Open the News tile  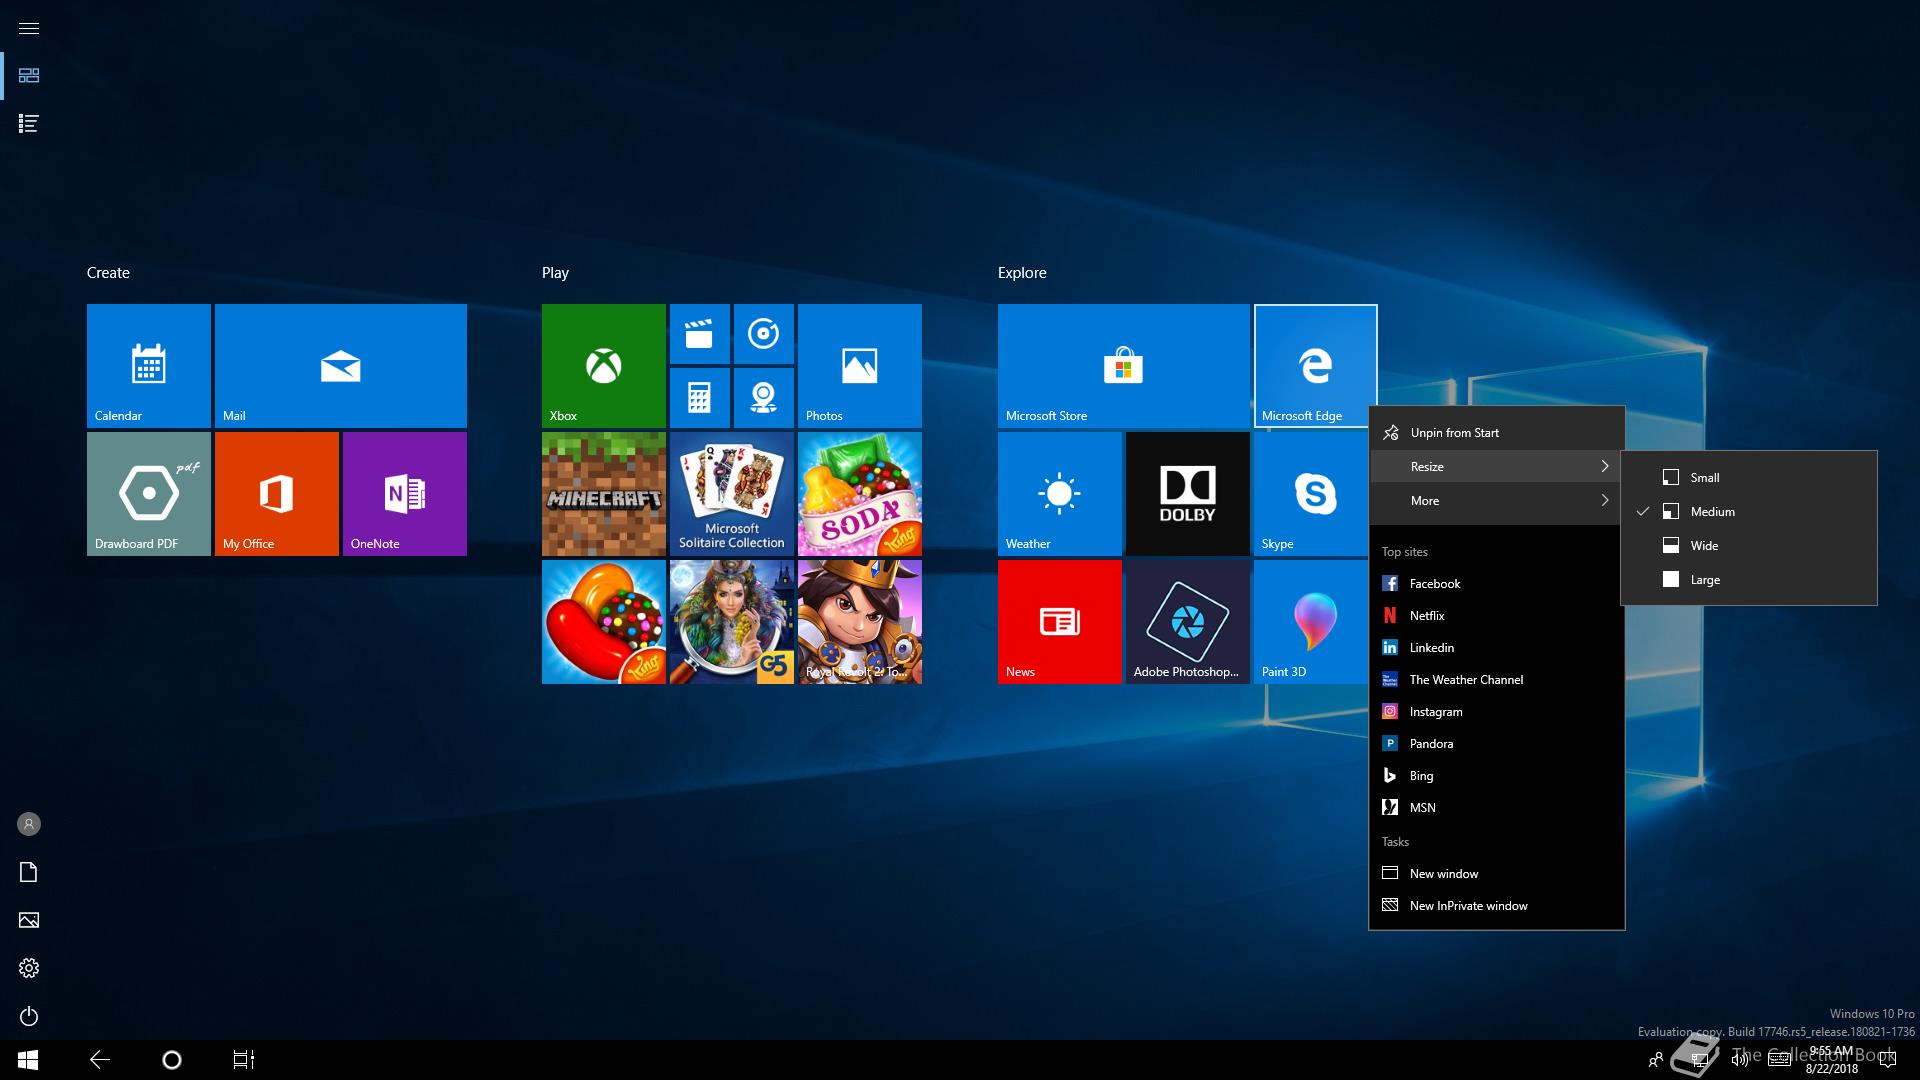click(x=1059, y=622)
